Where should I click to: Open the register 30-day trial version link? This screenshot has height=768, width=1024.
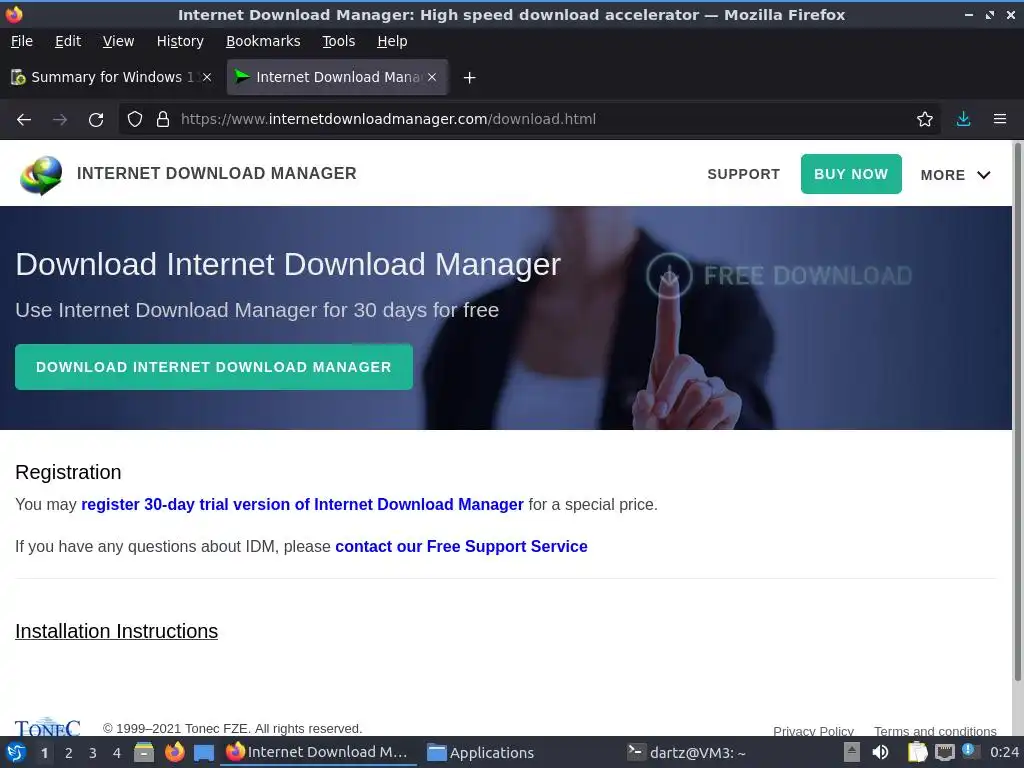pyautogui.click(x=302, y=505)
